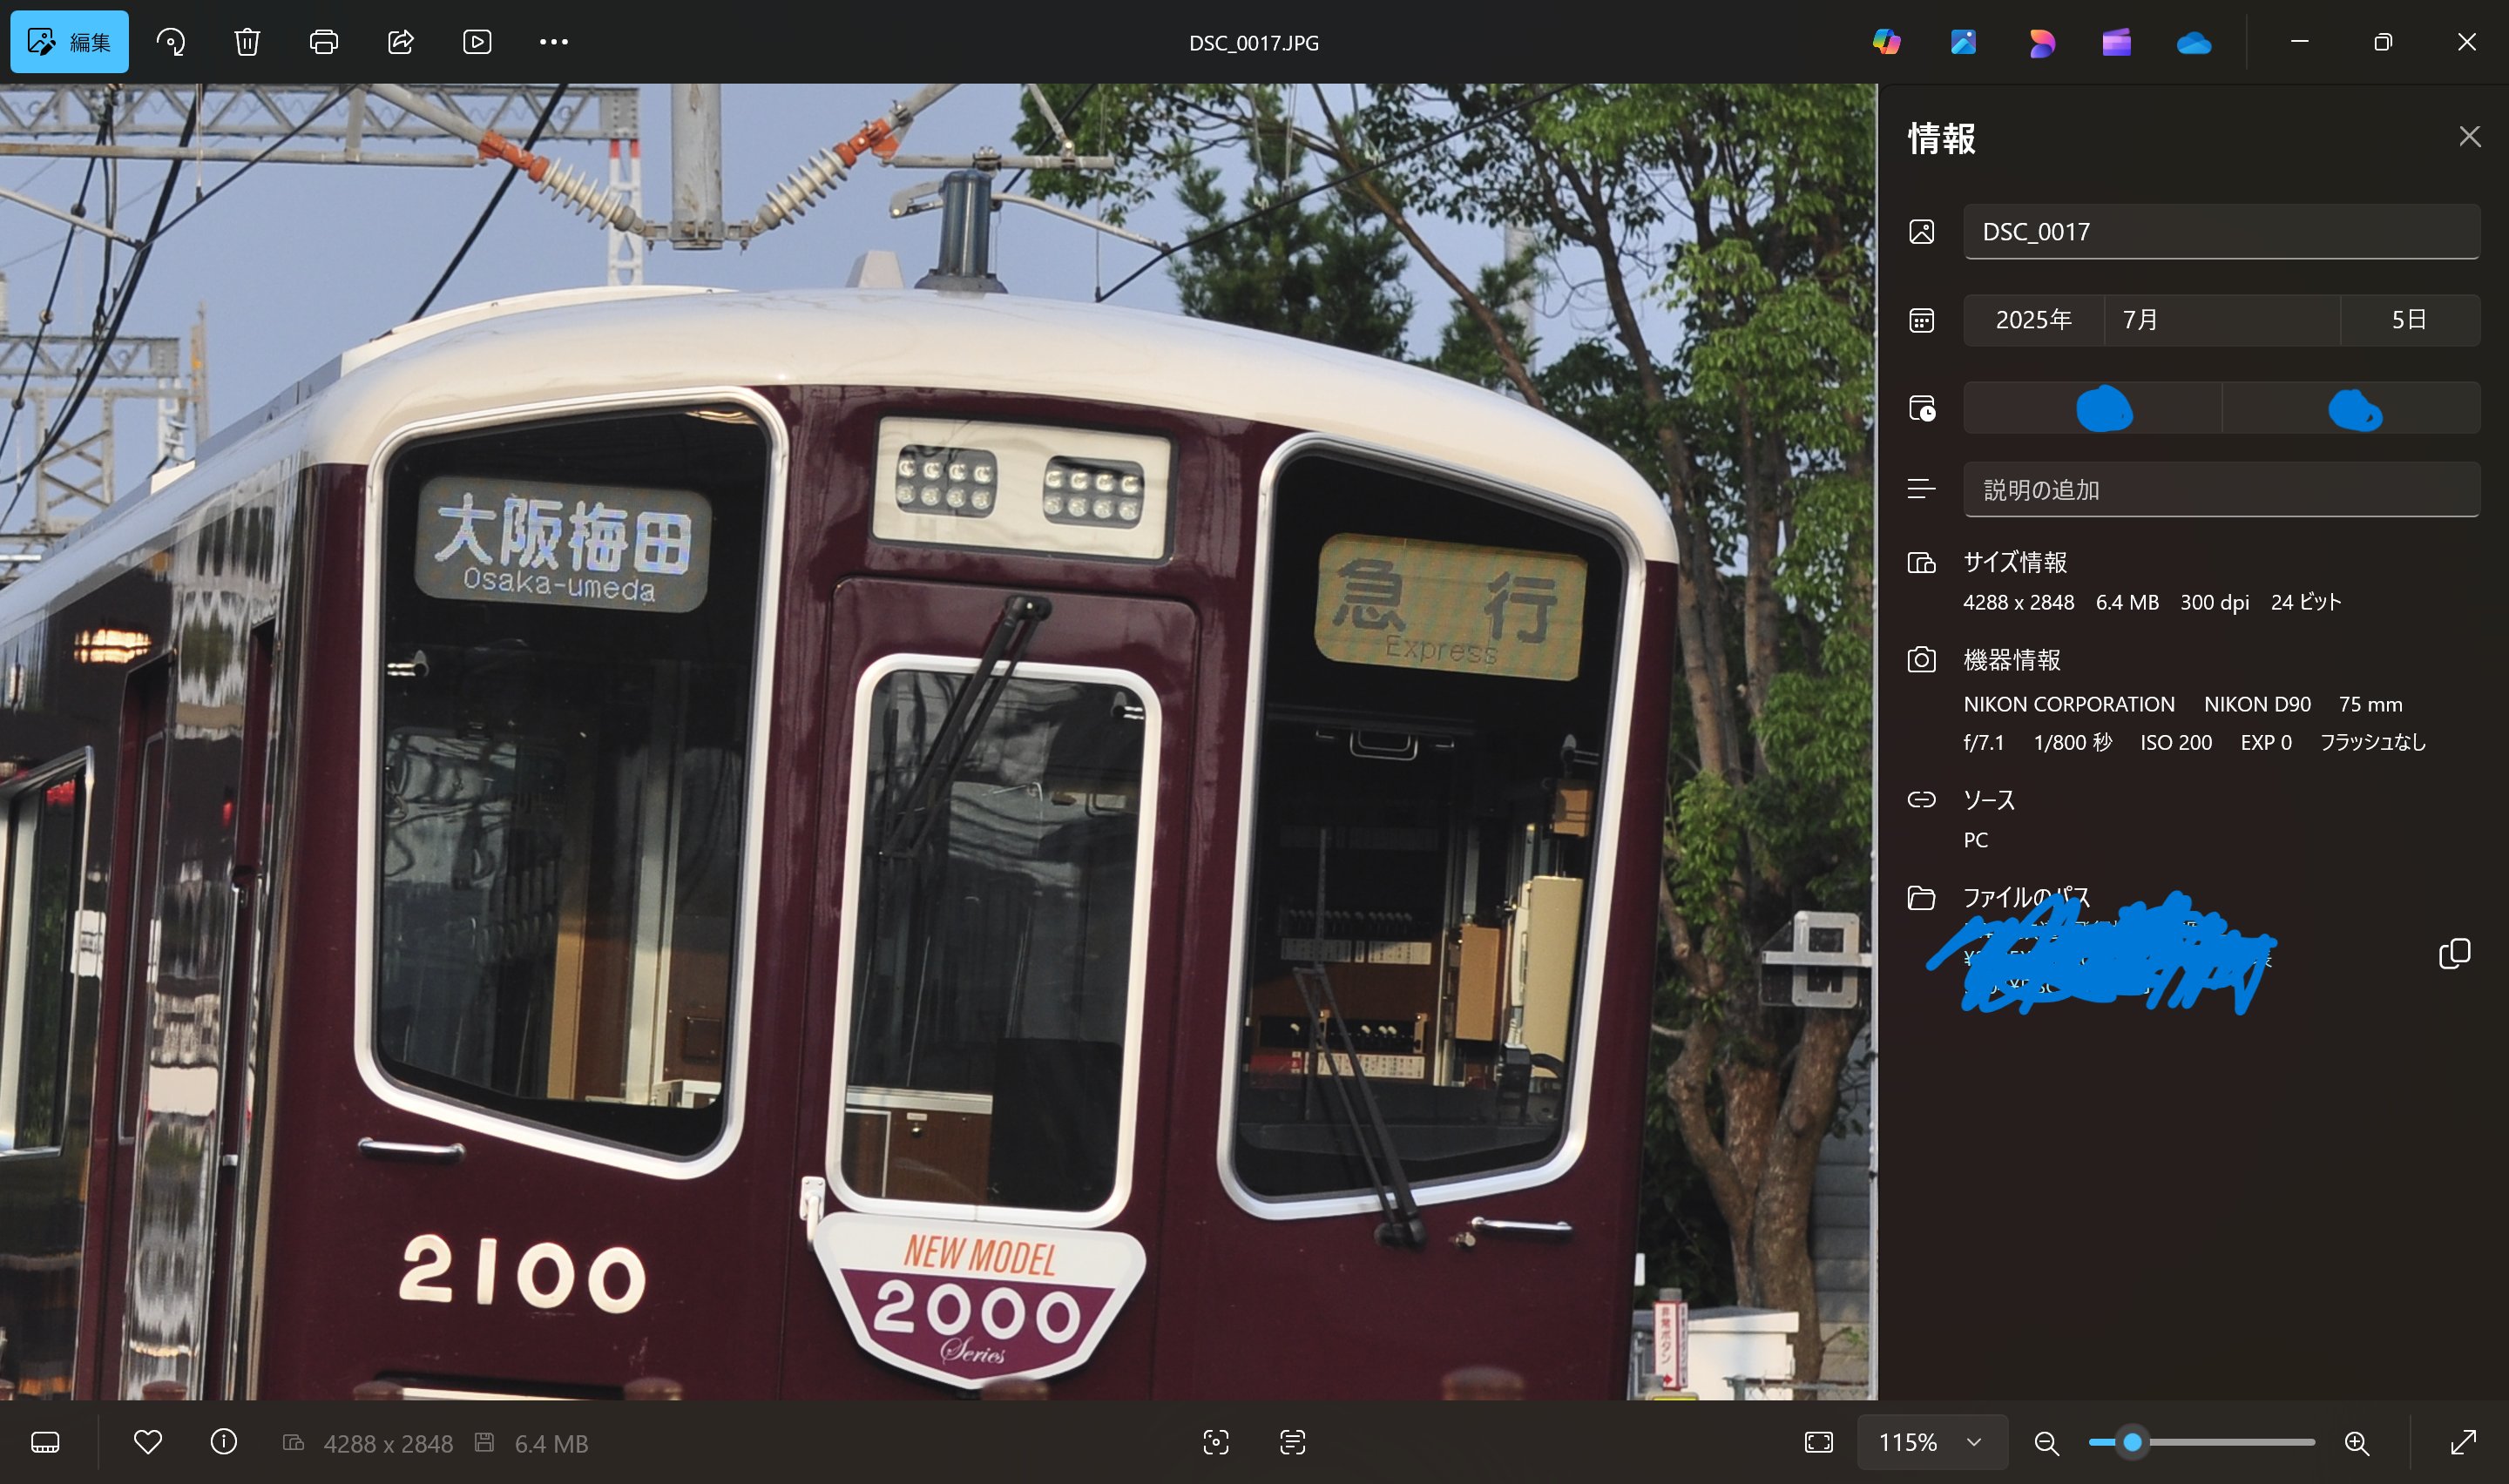This screenshot has width=2509, height=1484.
Task: Click the 情報 panel title
Action: 1942,138
